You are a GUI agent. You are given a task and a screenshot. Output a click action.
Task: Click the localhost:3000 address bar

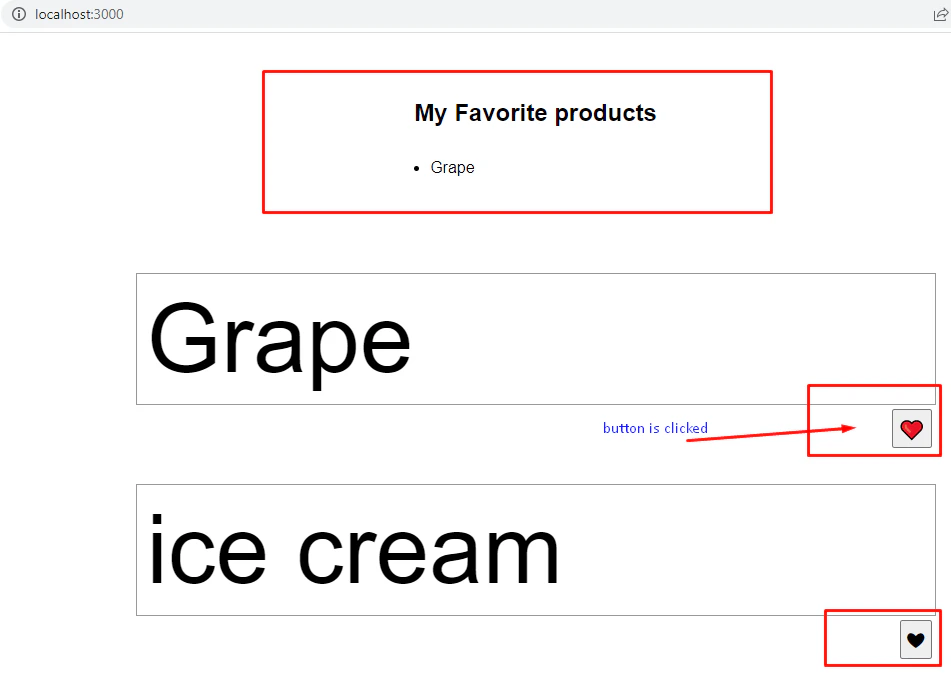pyautogui.click(x=79, y=14)
